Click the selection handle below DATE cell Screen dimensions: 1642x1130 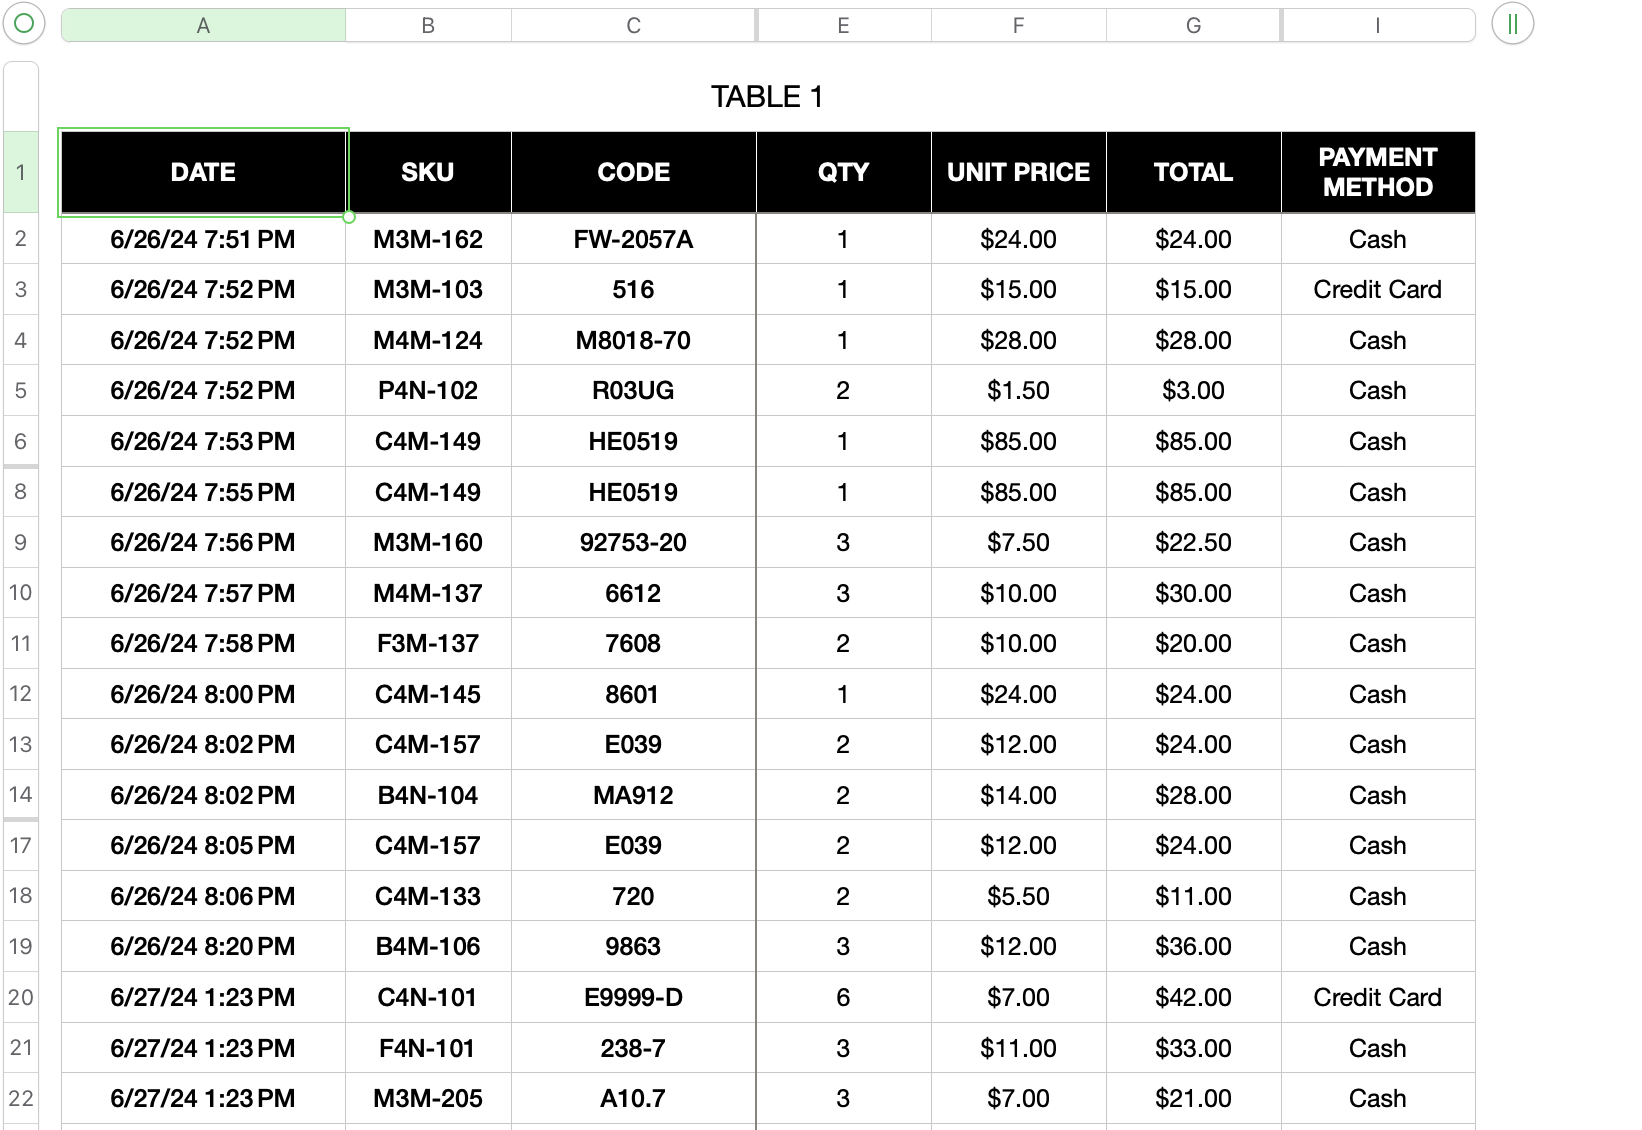(349, 217)
